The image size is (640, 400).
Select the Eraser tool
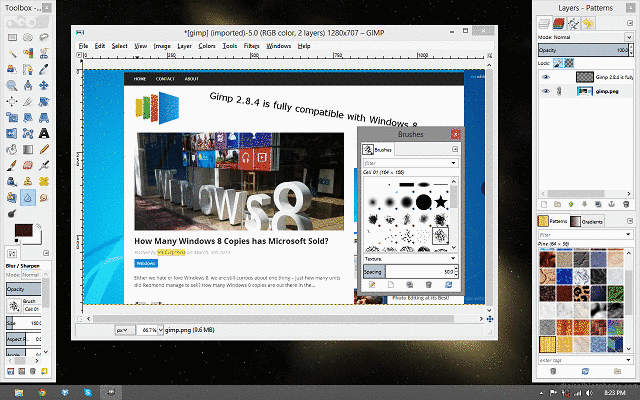point(28,165)
